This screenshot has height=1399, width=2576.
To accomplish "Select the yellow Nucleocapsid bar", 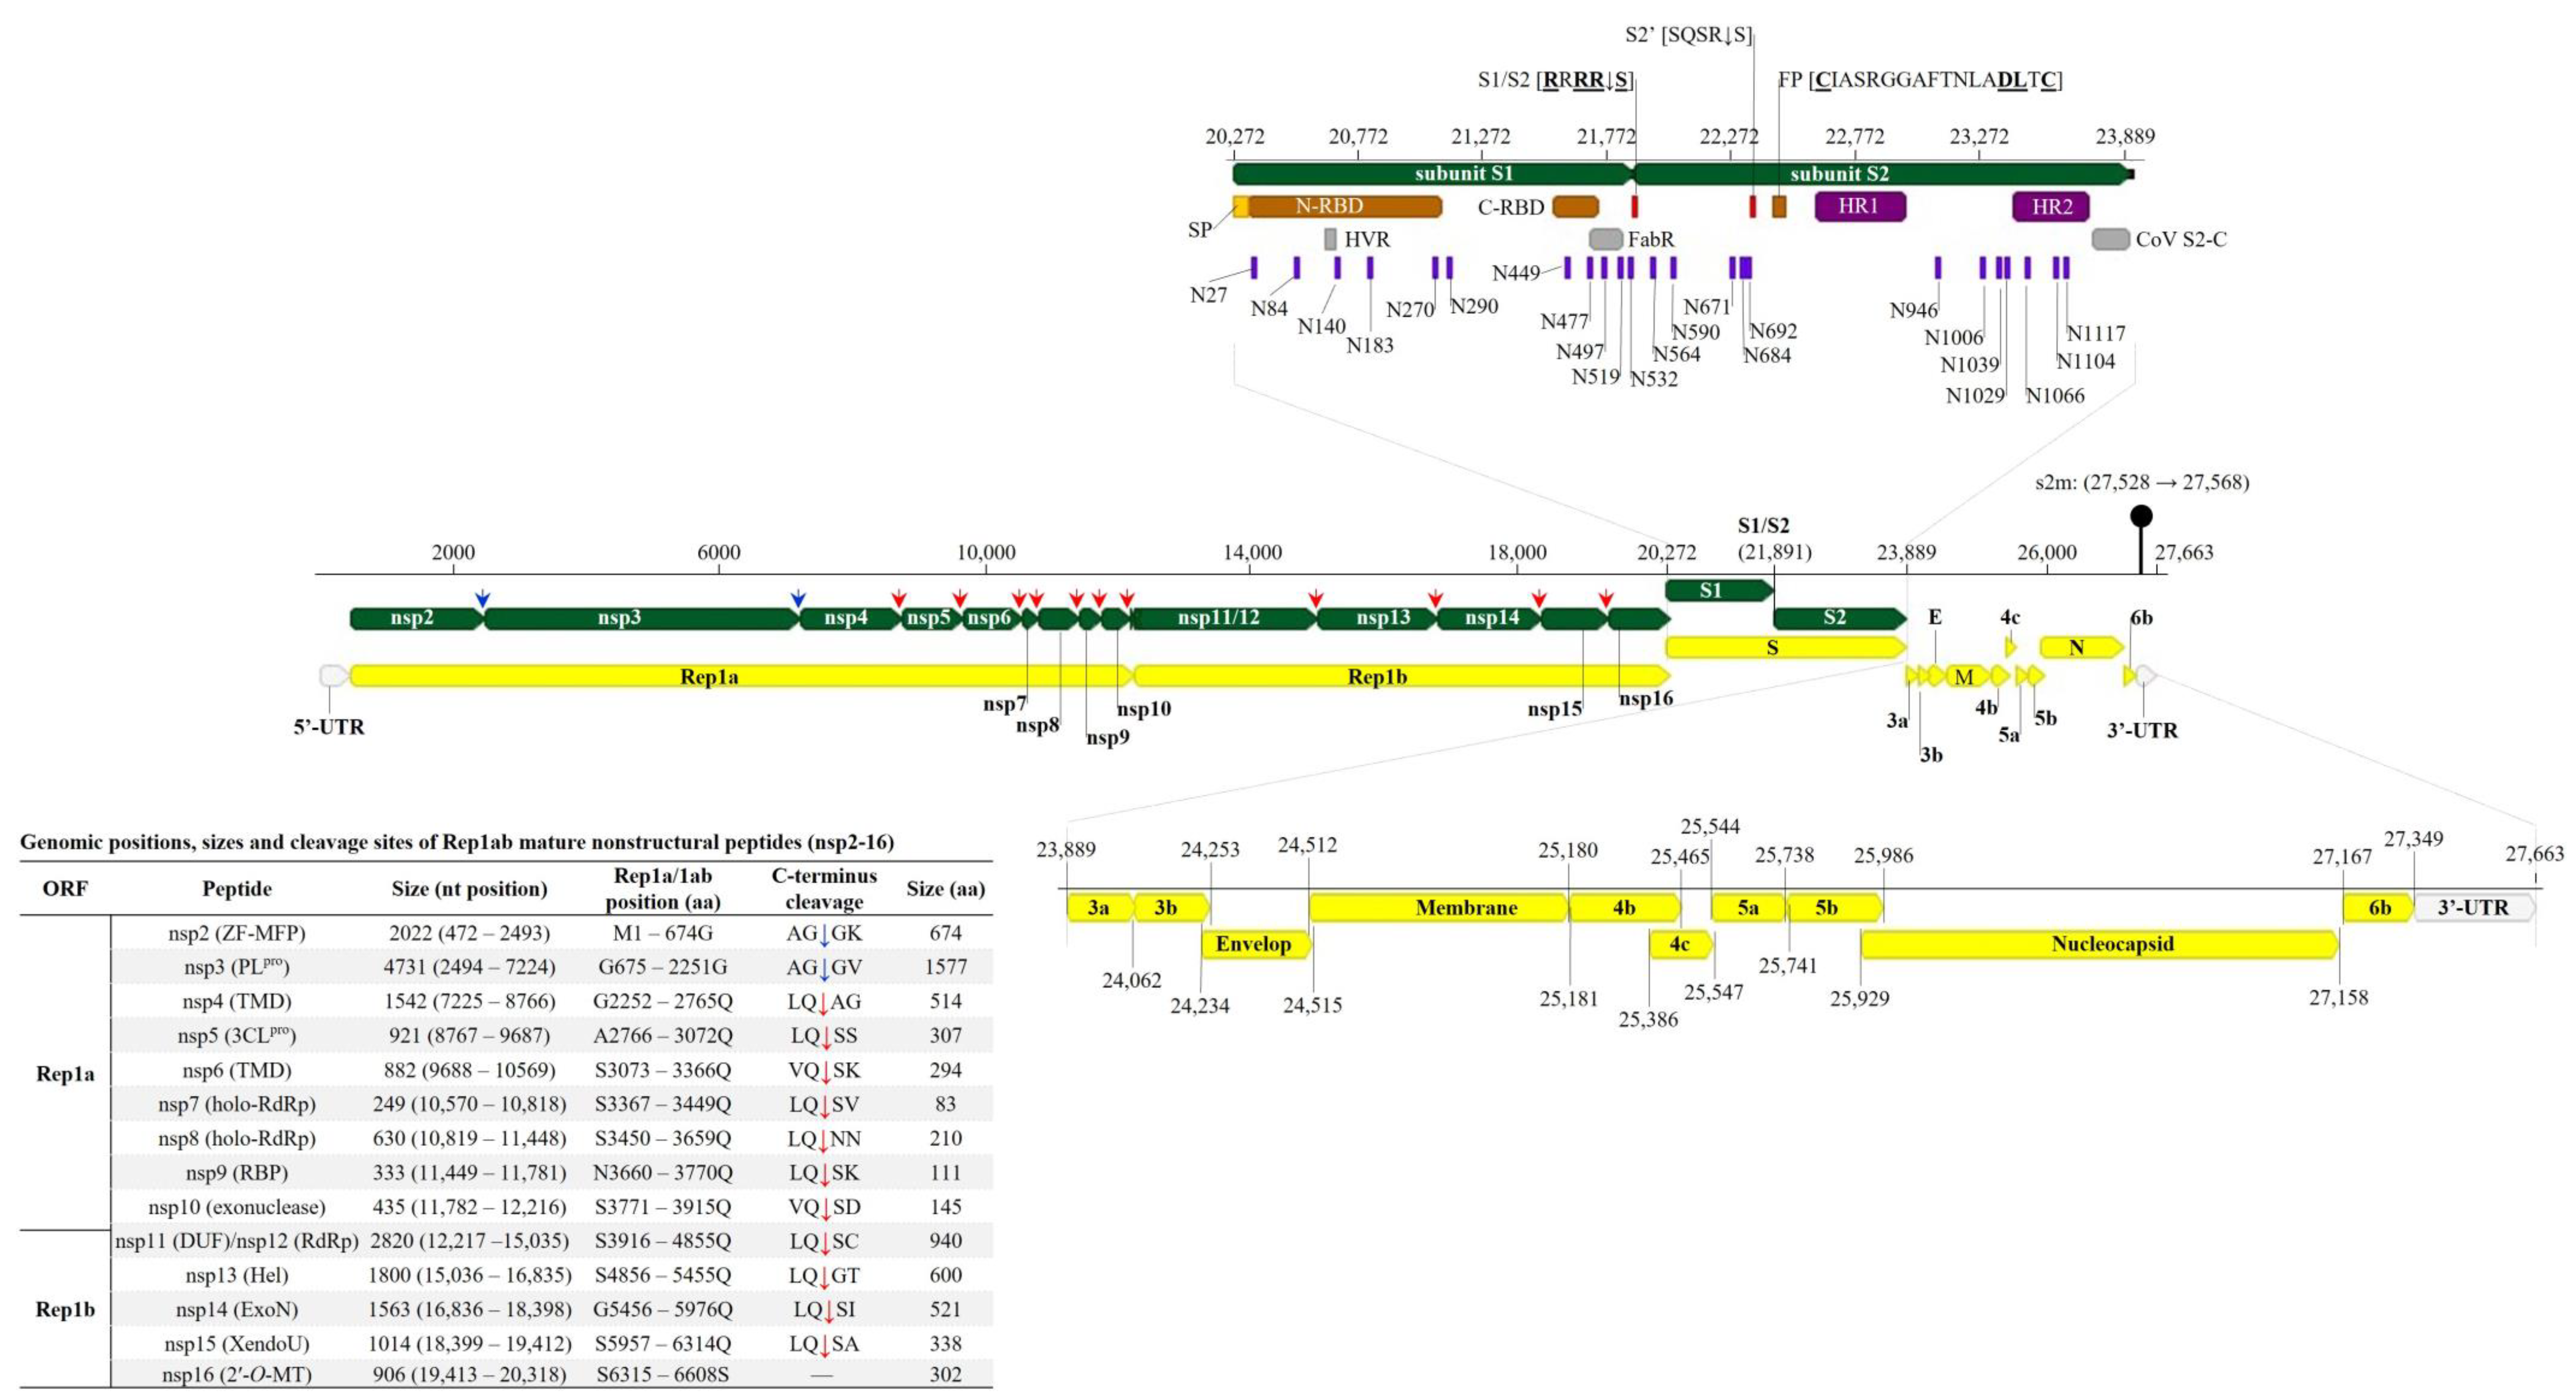I will tap(2100, 944).
